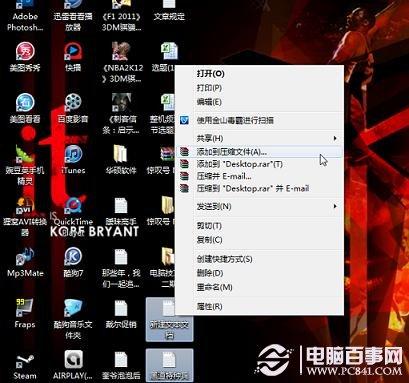
Task: Select the 新建文本文档 highlighted file
Action: 169,319
